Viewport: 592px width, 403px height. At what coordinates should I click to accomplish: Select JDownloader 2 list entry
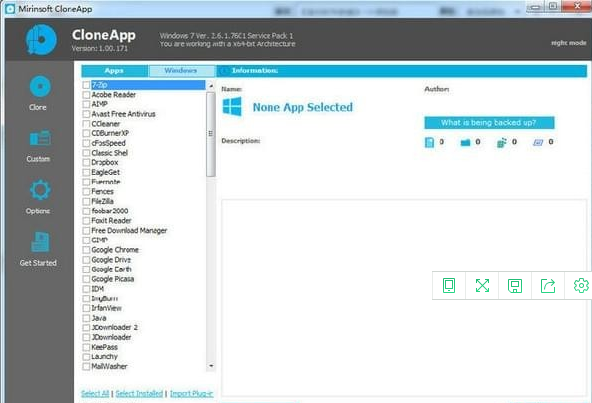click(x=114, y=327)
